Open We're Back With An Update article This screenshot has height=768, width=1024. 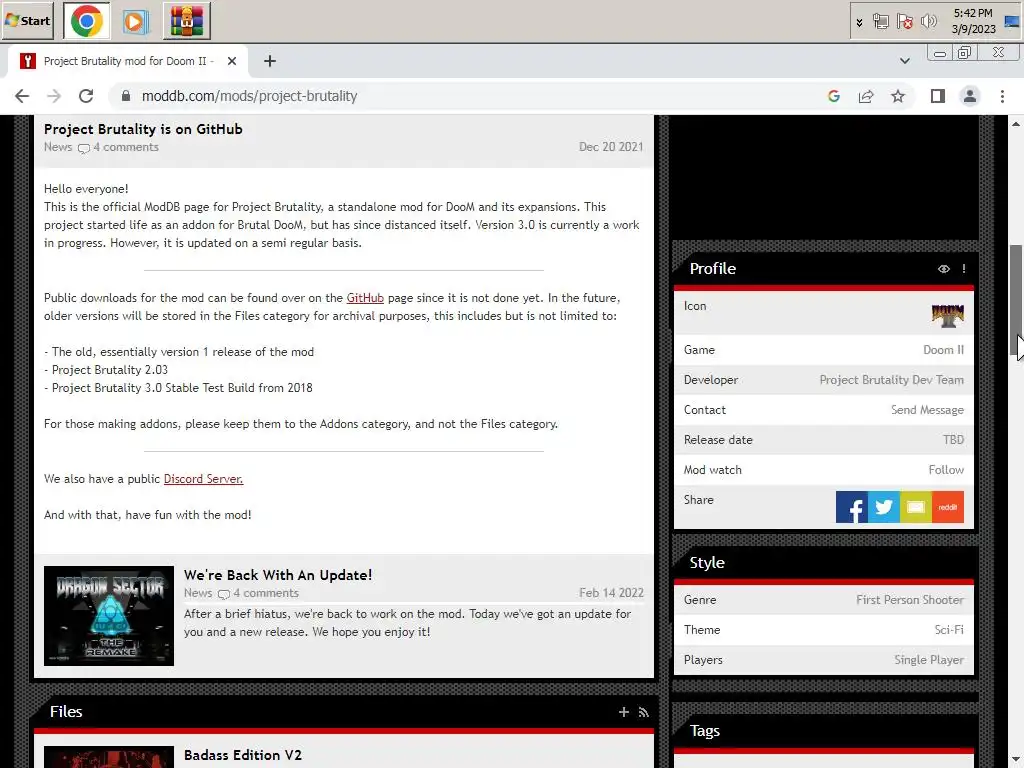(x=278, y=575)
